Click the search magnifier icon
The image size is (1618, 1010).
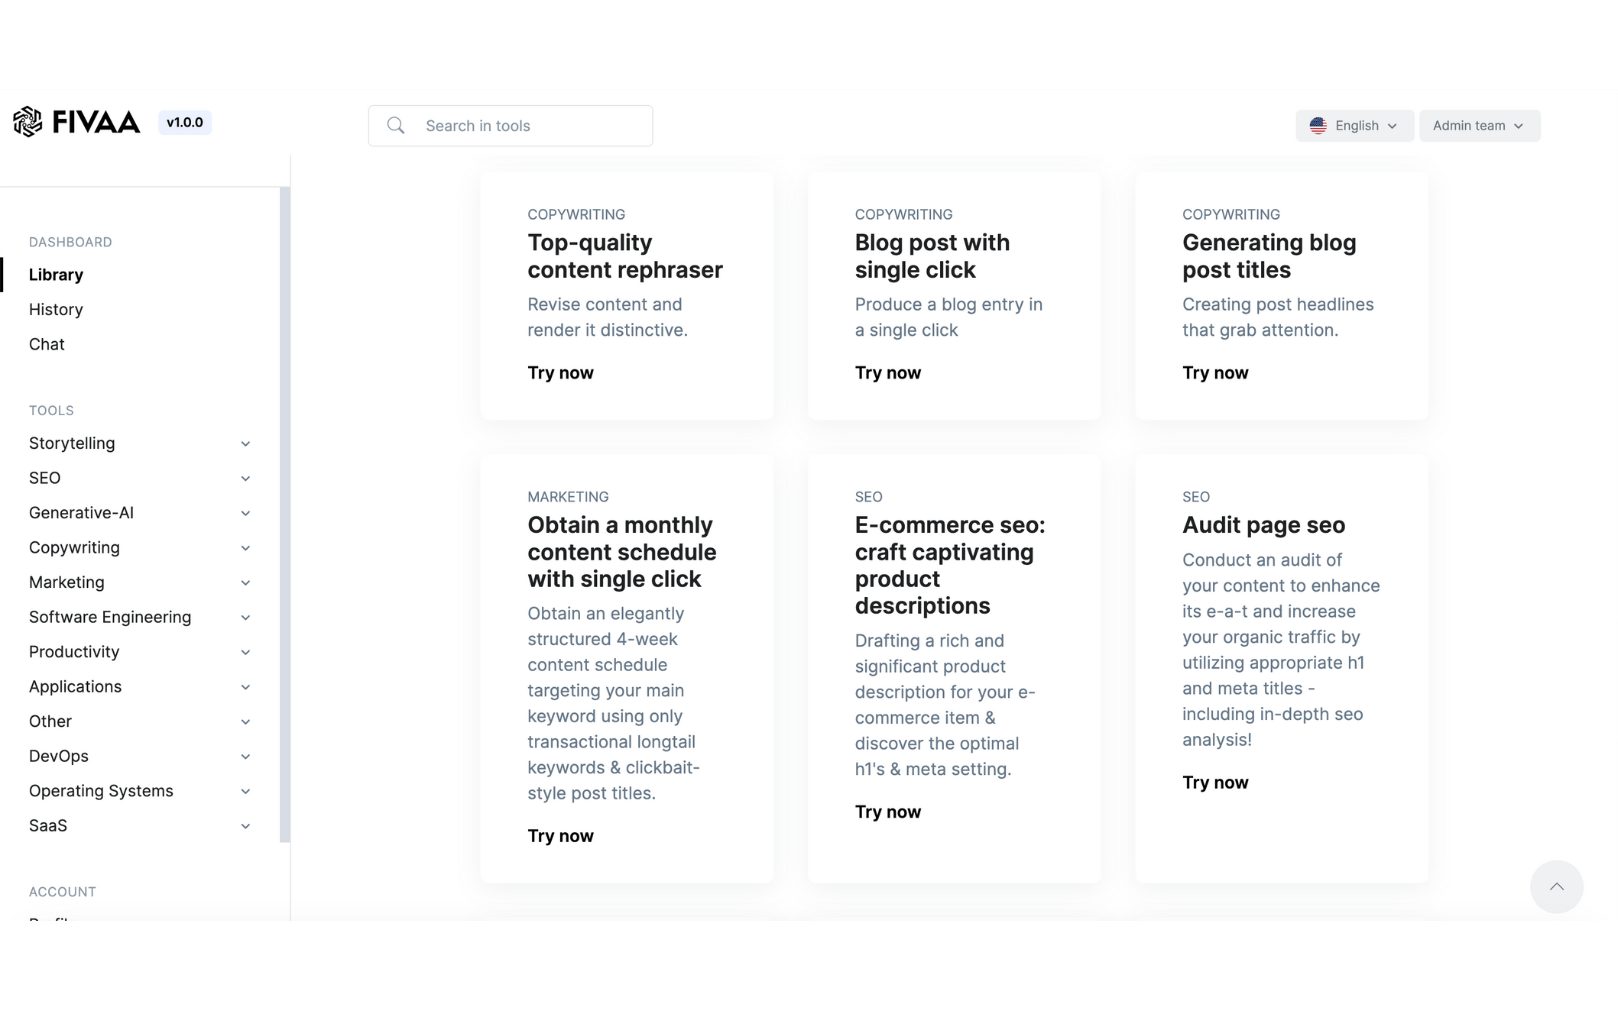pos(396,125)
